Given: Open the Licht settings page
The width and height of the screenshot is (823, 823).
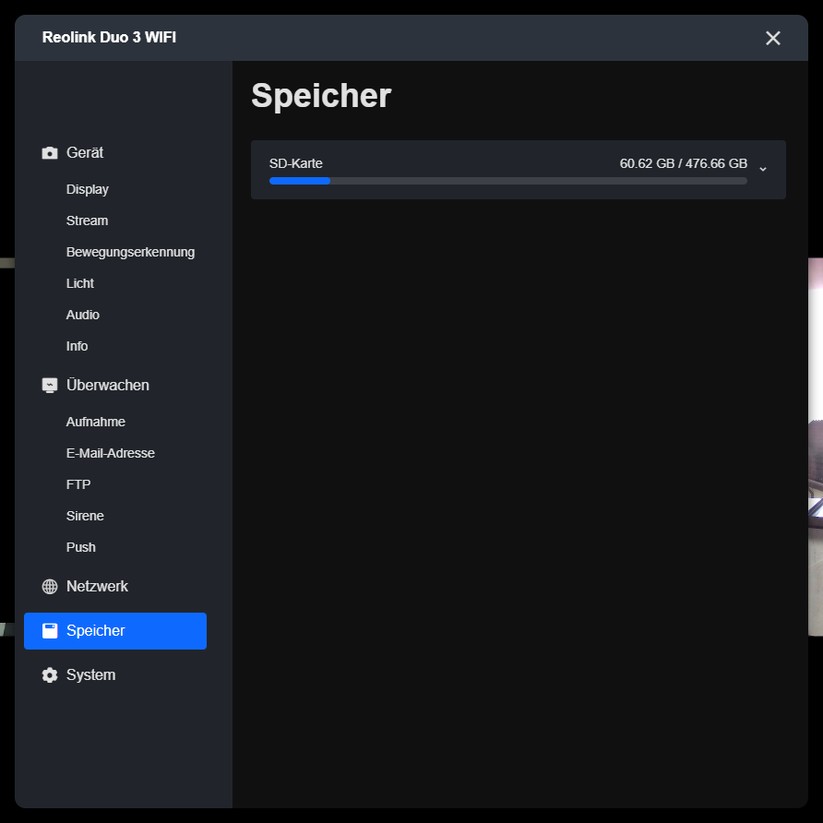Looking at the screenshot, I should click(x=80, y=283).
